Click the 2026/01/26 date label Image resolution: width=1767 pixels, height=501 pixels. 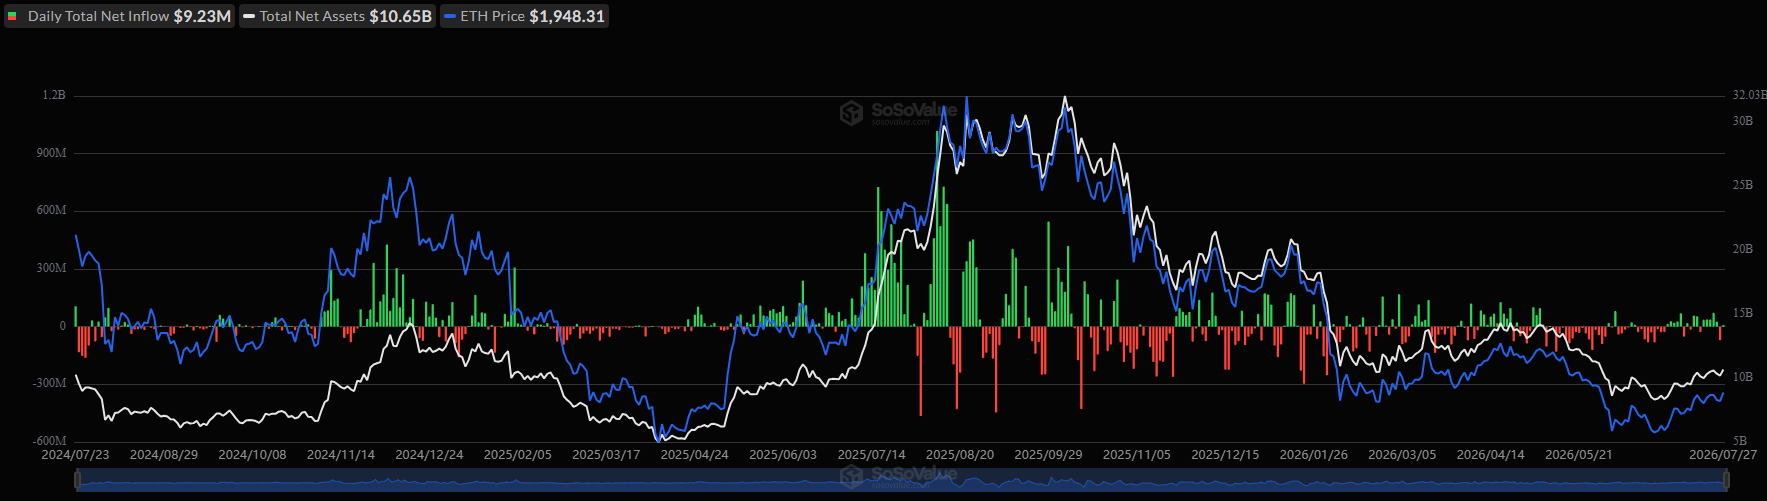pos(1314,454)
